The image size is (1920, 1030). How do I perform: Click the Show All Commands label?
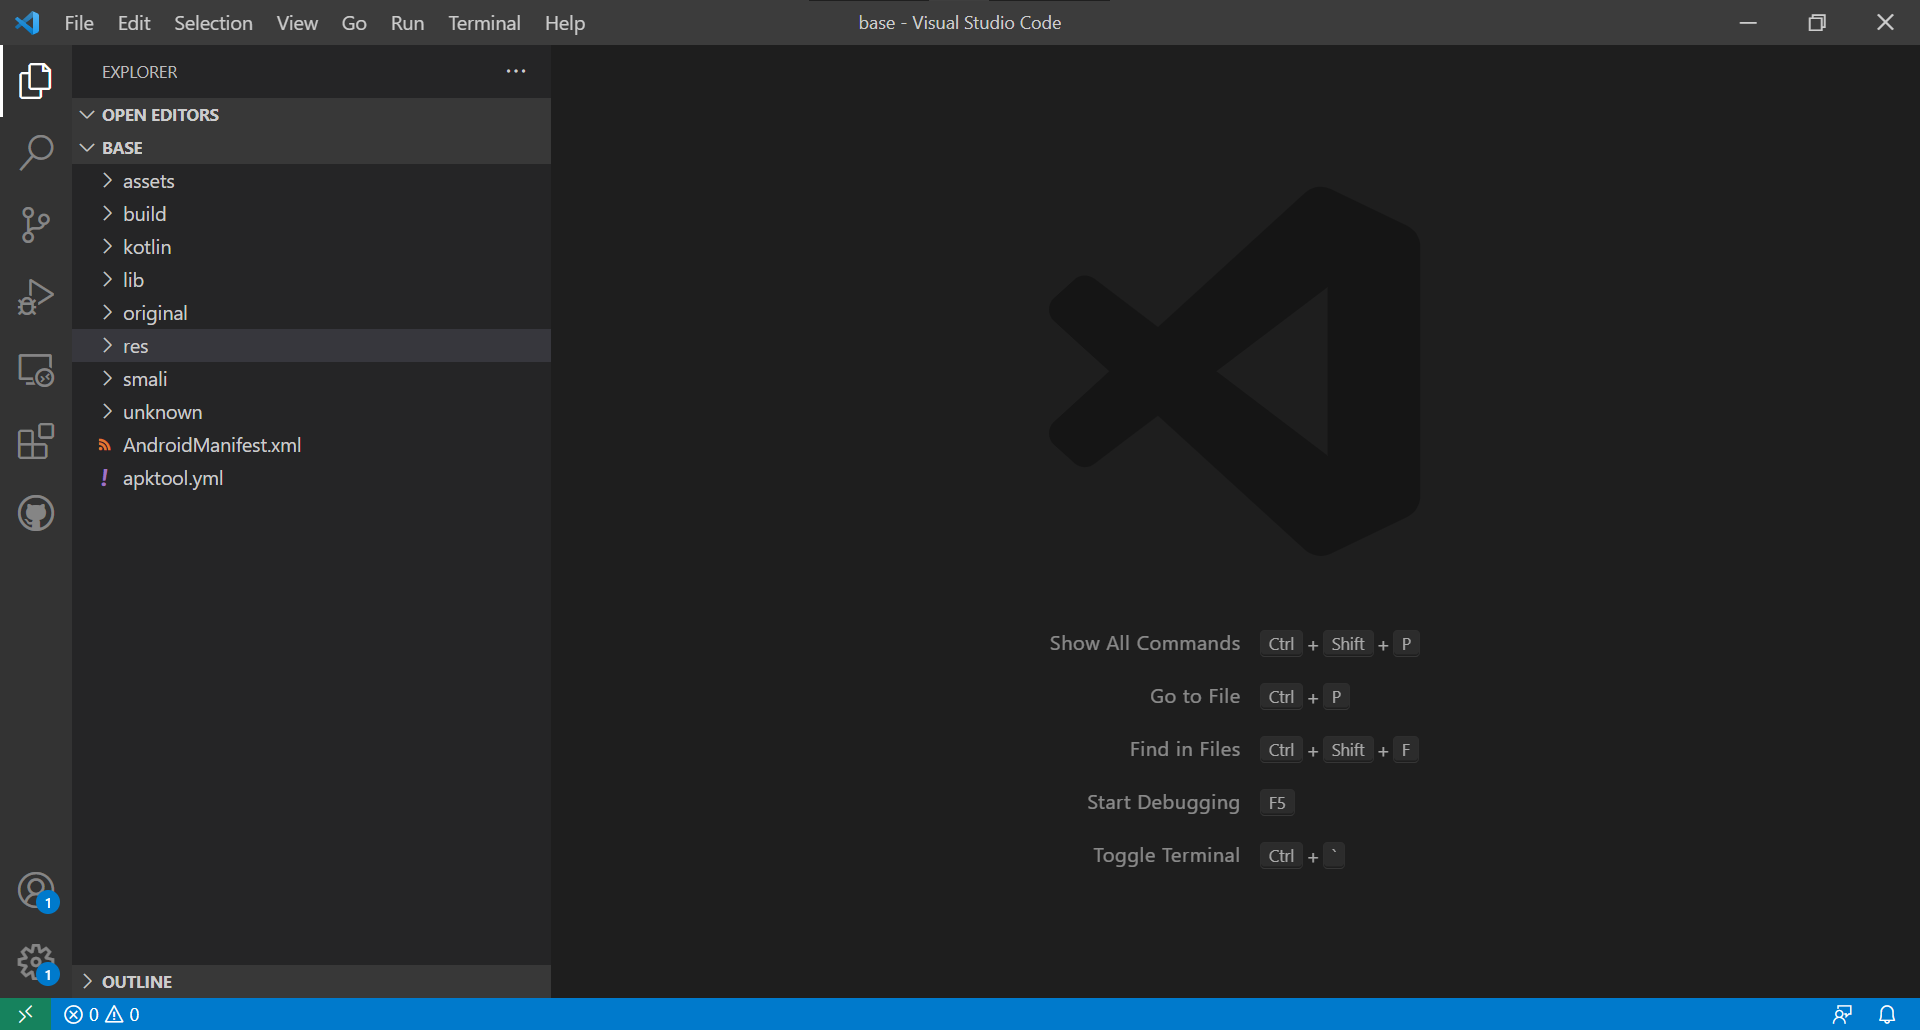point(1145,643)
